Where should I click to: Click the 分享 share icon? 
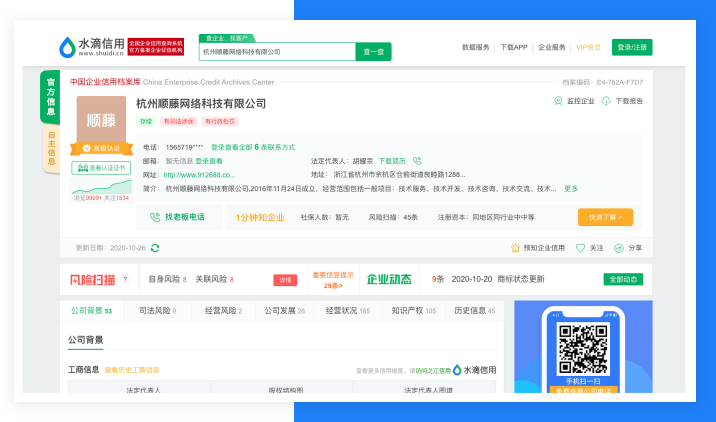click(619, 248)
